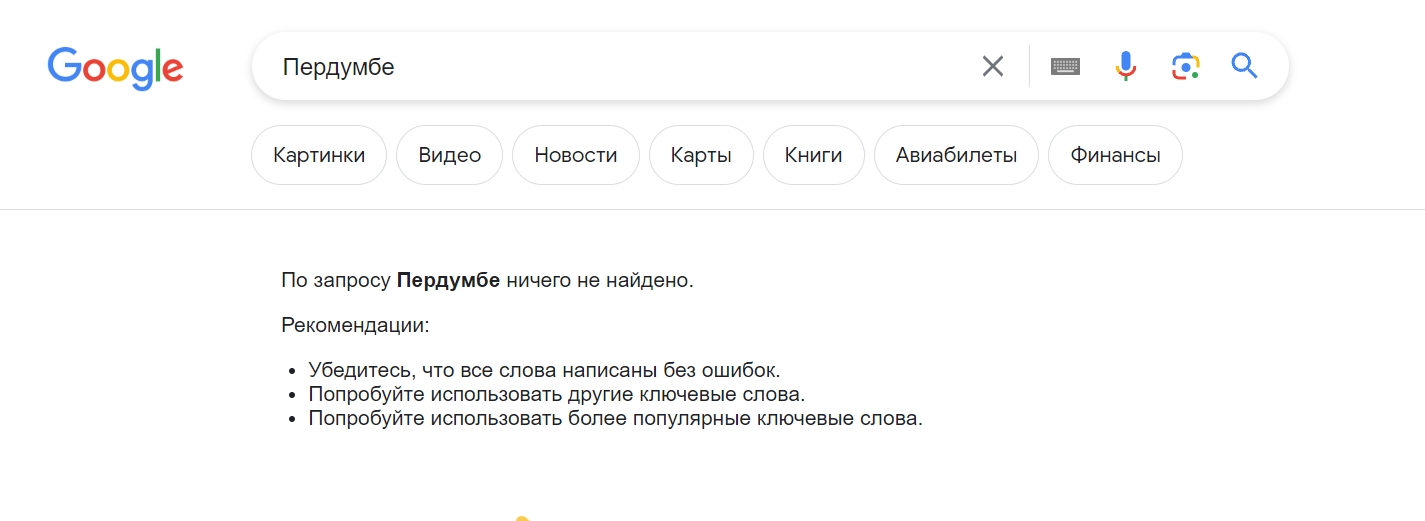Clear the search query with X
The image size is (1425, 521).
(992, 67)
